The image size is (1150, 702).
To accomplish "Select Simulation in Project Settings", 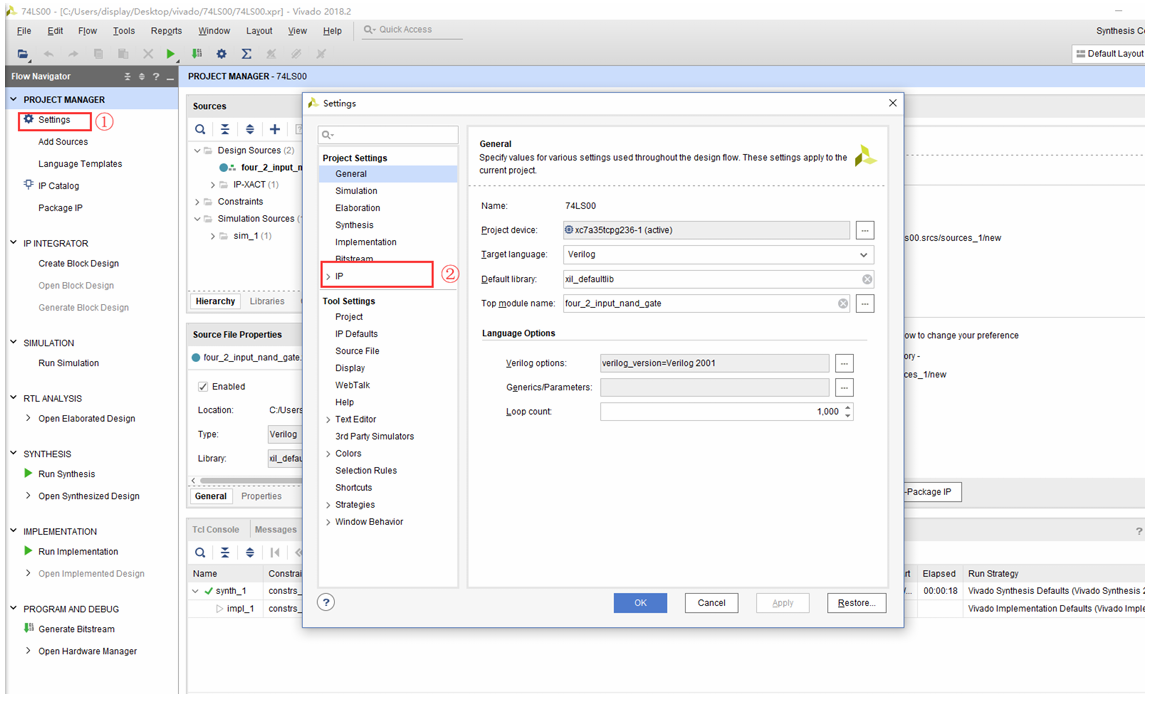I will [356, 191].
